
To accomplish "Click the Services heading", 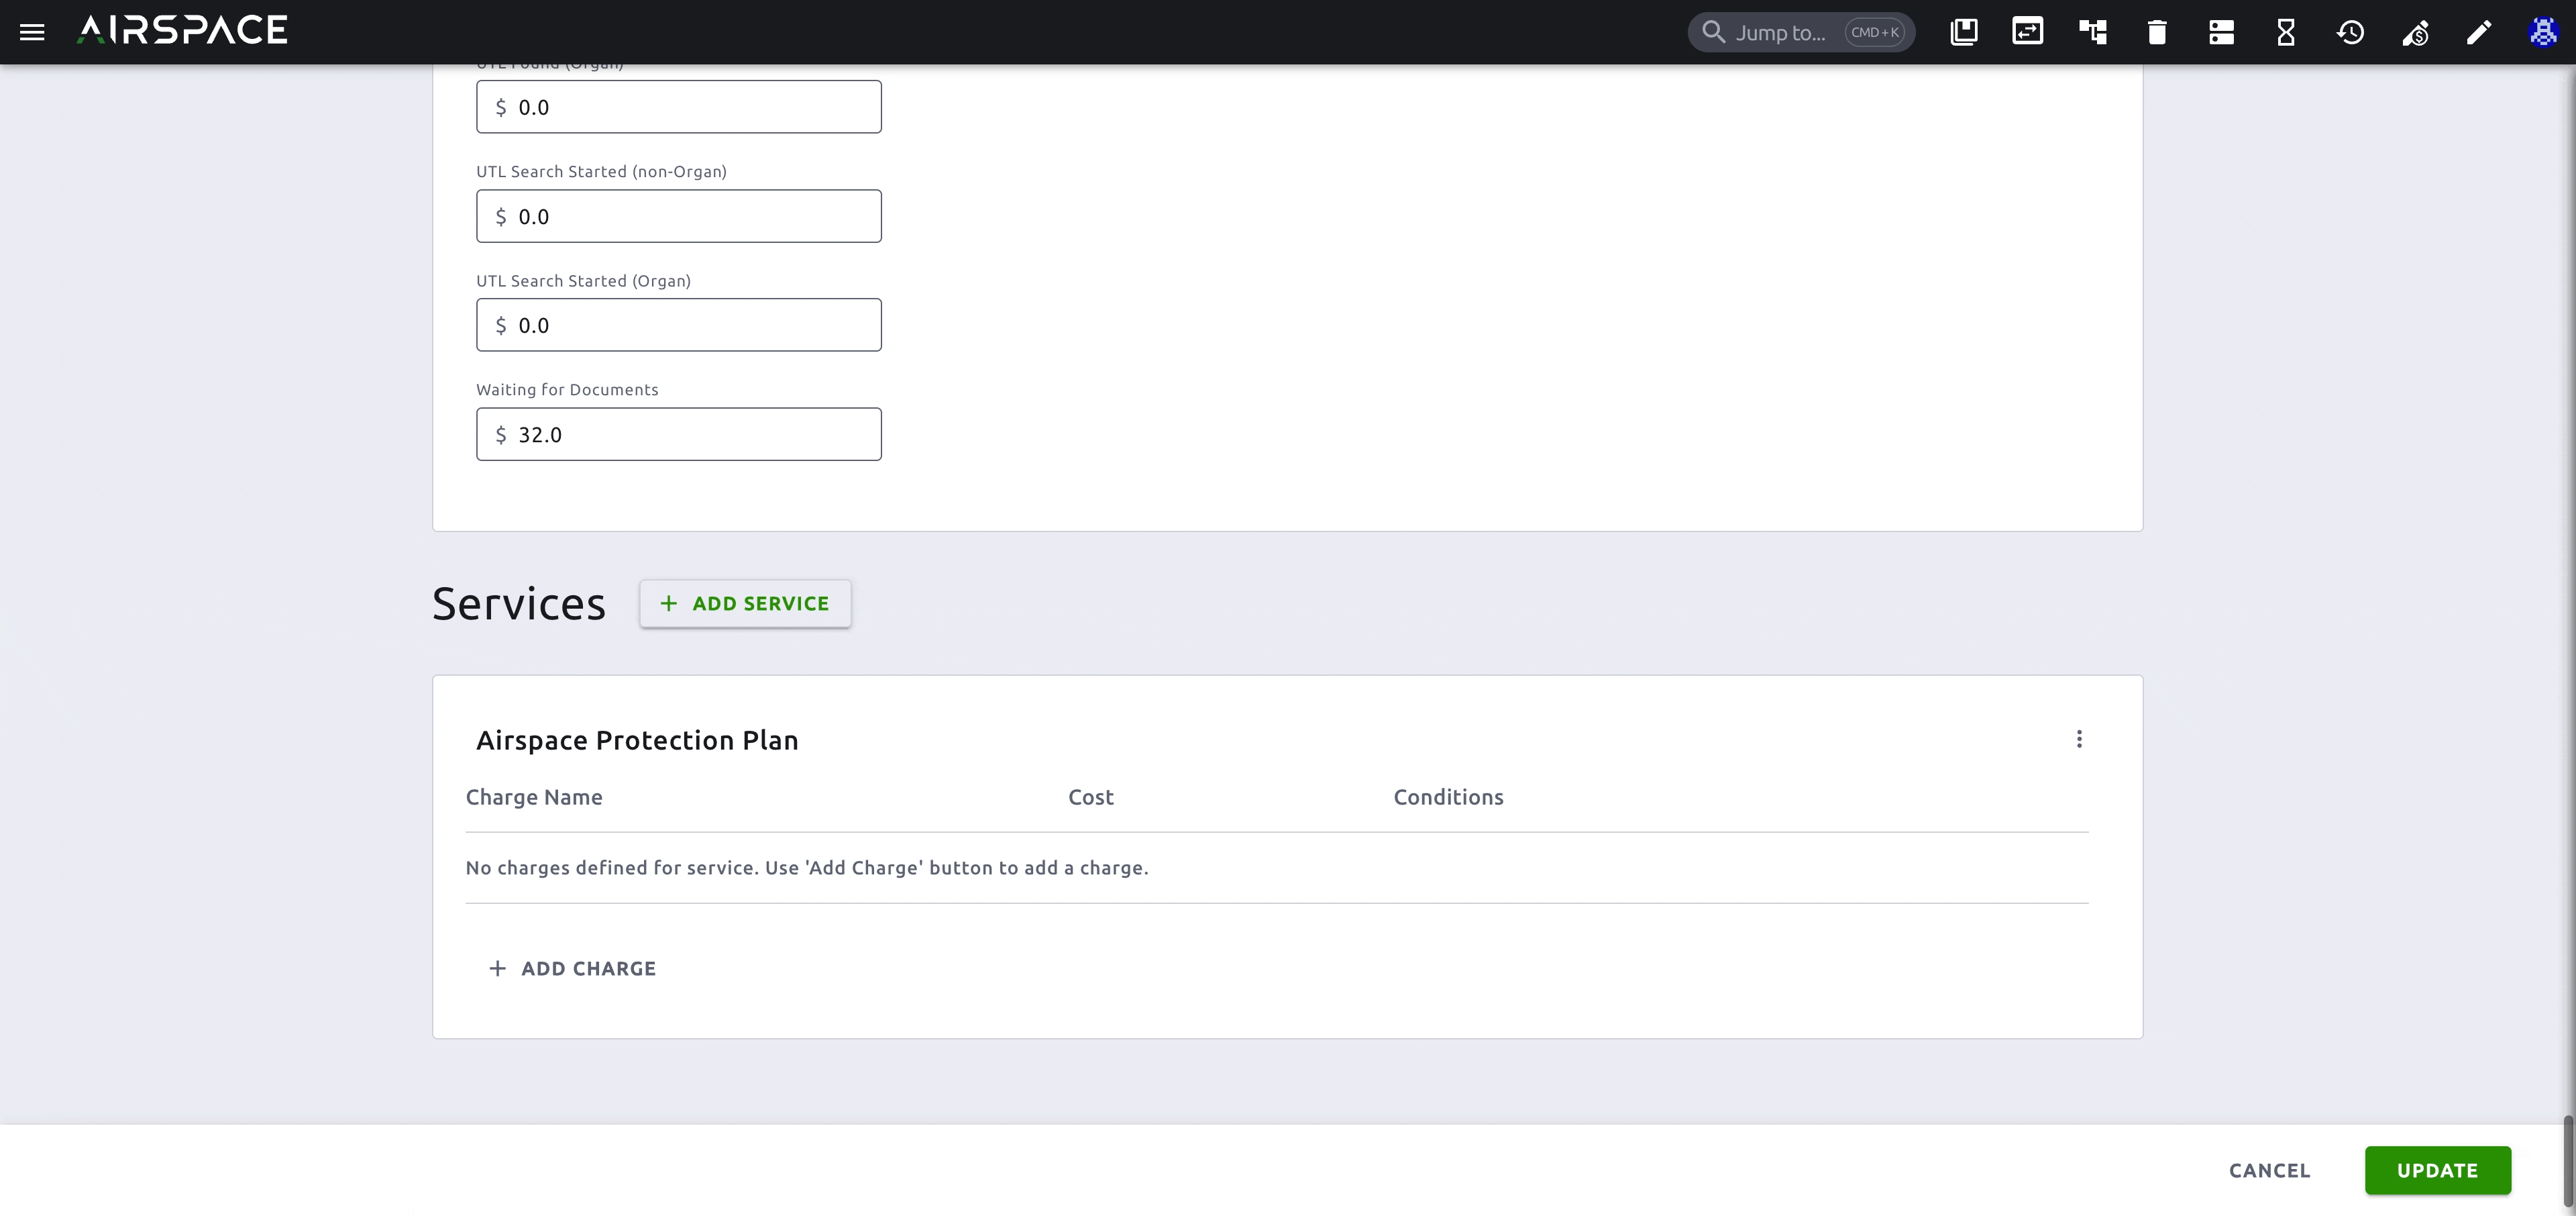I will [519, 603].
